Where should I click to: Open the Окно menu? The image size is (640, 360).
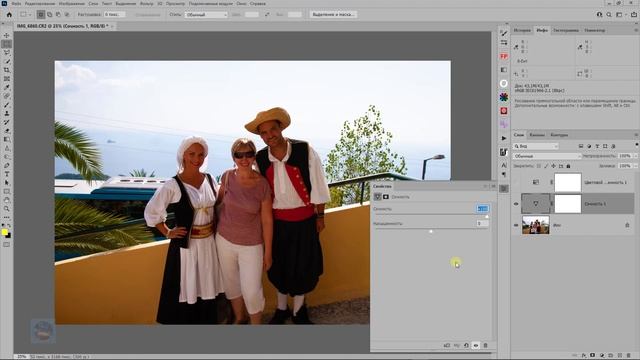pyautogui.click(x=241, y=3)
